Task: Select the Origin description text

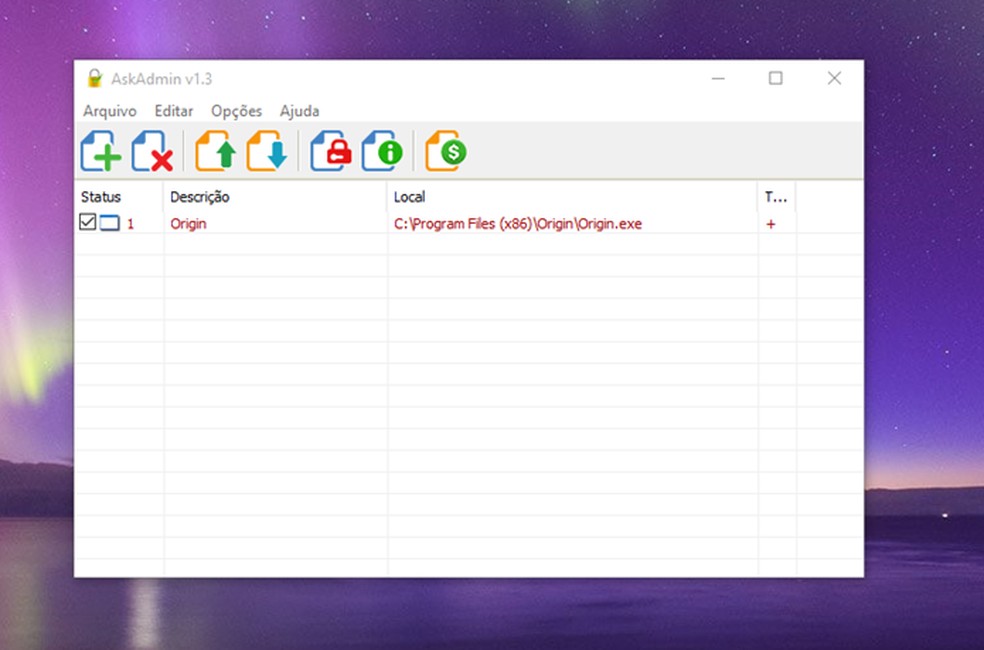Action: point(188,224)
